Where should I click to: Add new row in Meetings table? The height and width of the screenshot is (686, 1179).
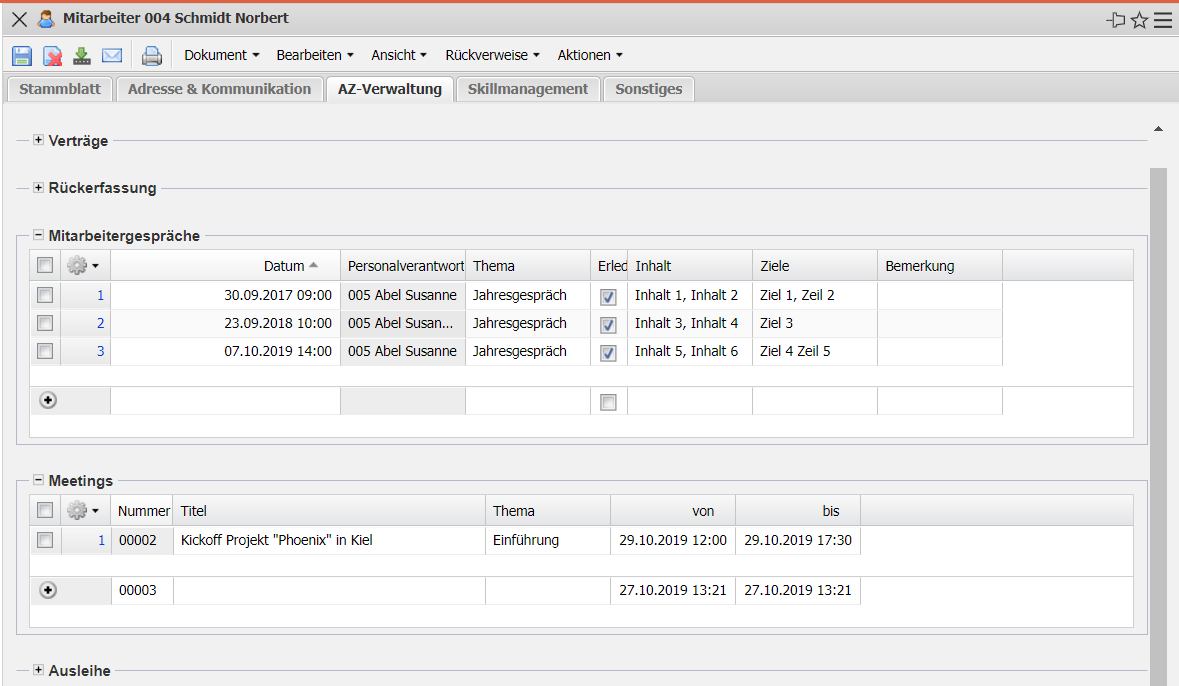click(48, 590)
